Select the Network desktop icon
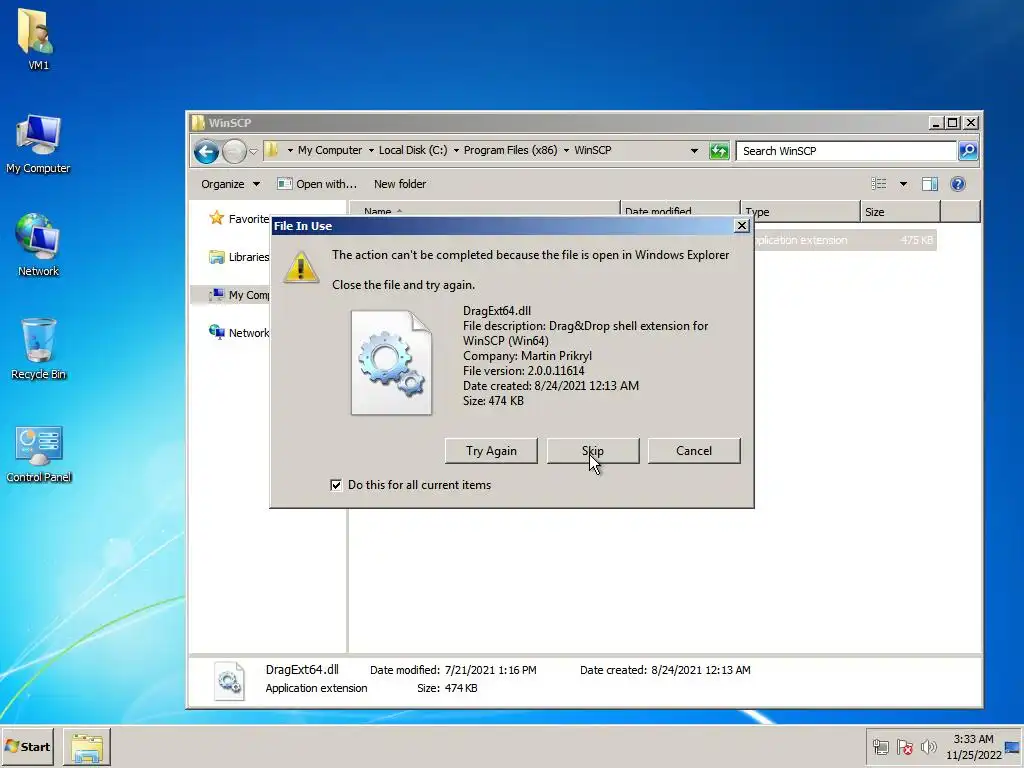The image size is (1024, 768). (x=38, y=245)
